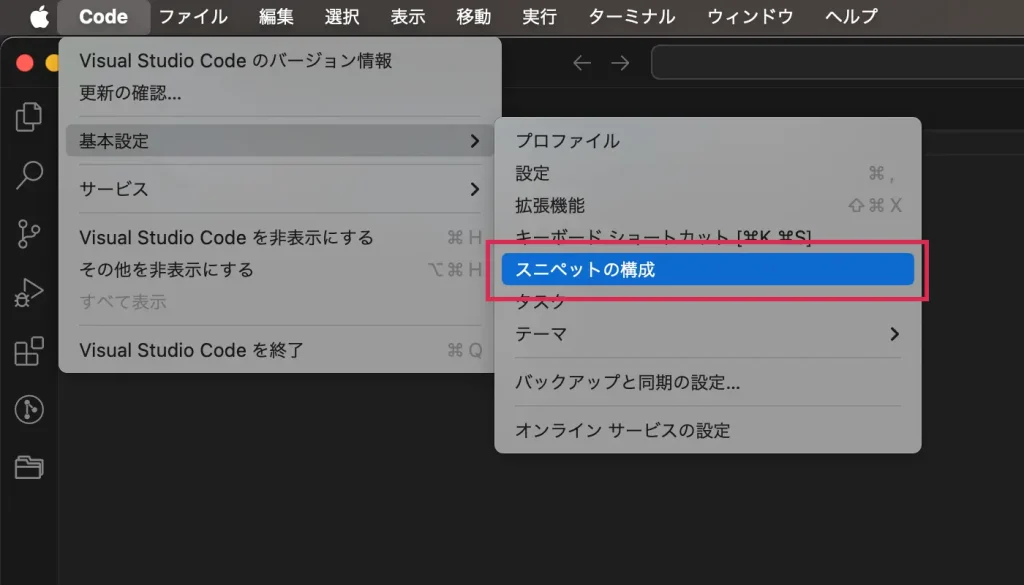The image size is (1024, 585).
Task: Expand the サービス submenu
Action: [280, 189]
